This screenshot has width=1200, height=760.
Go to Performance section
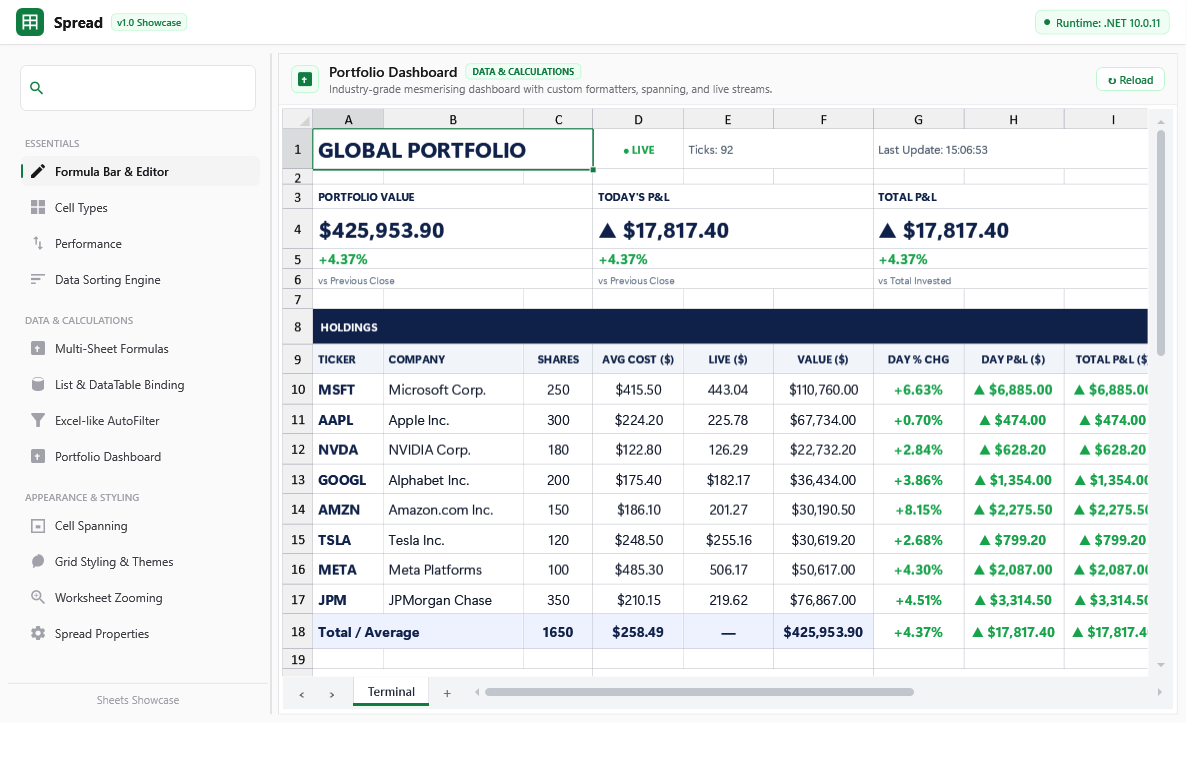click(x=140, y=244)
